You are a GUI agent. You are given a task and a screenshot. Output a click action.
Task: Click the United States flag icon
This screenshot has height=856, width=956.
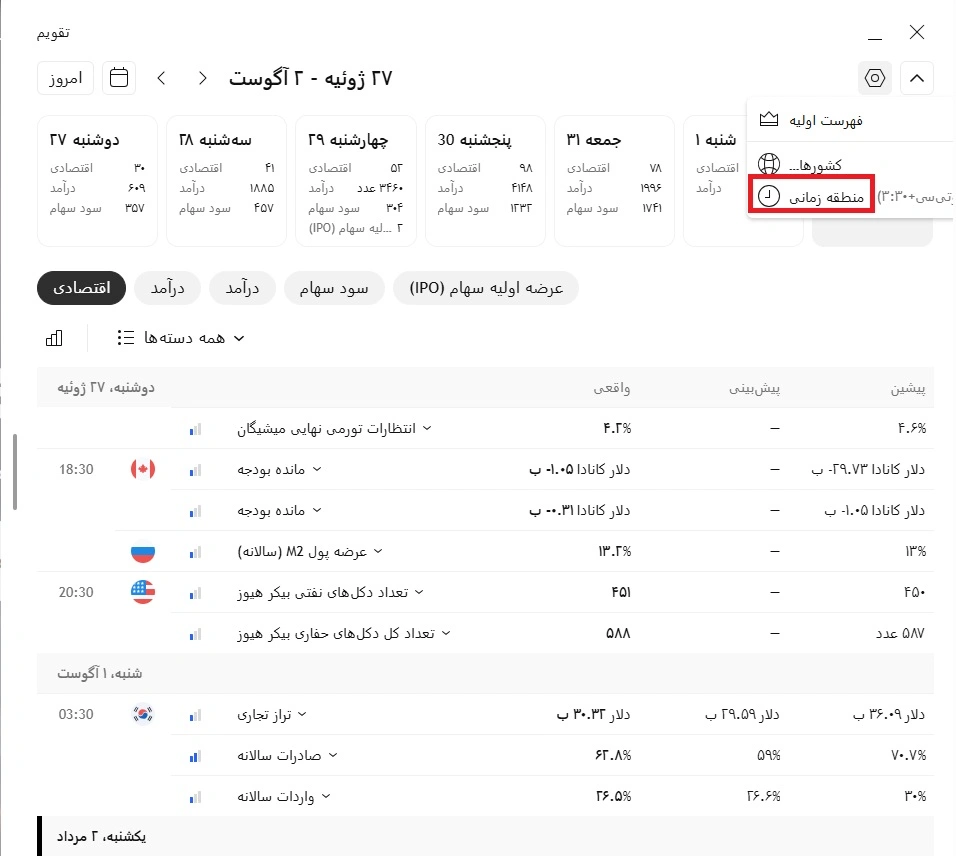point(143,592)
